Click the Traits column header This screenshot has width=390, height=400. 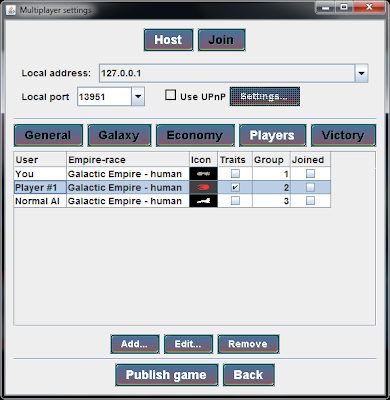235,160
